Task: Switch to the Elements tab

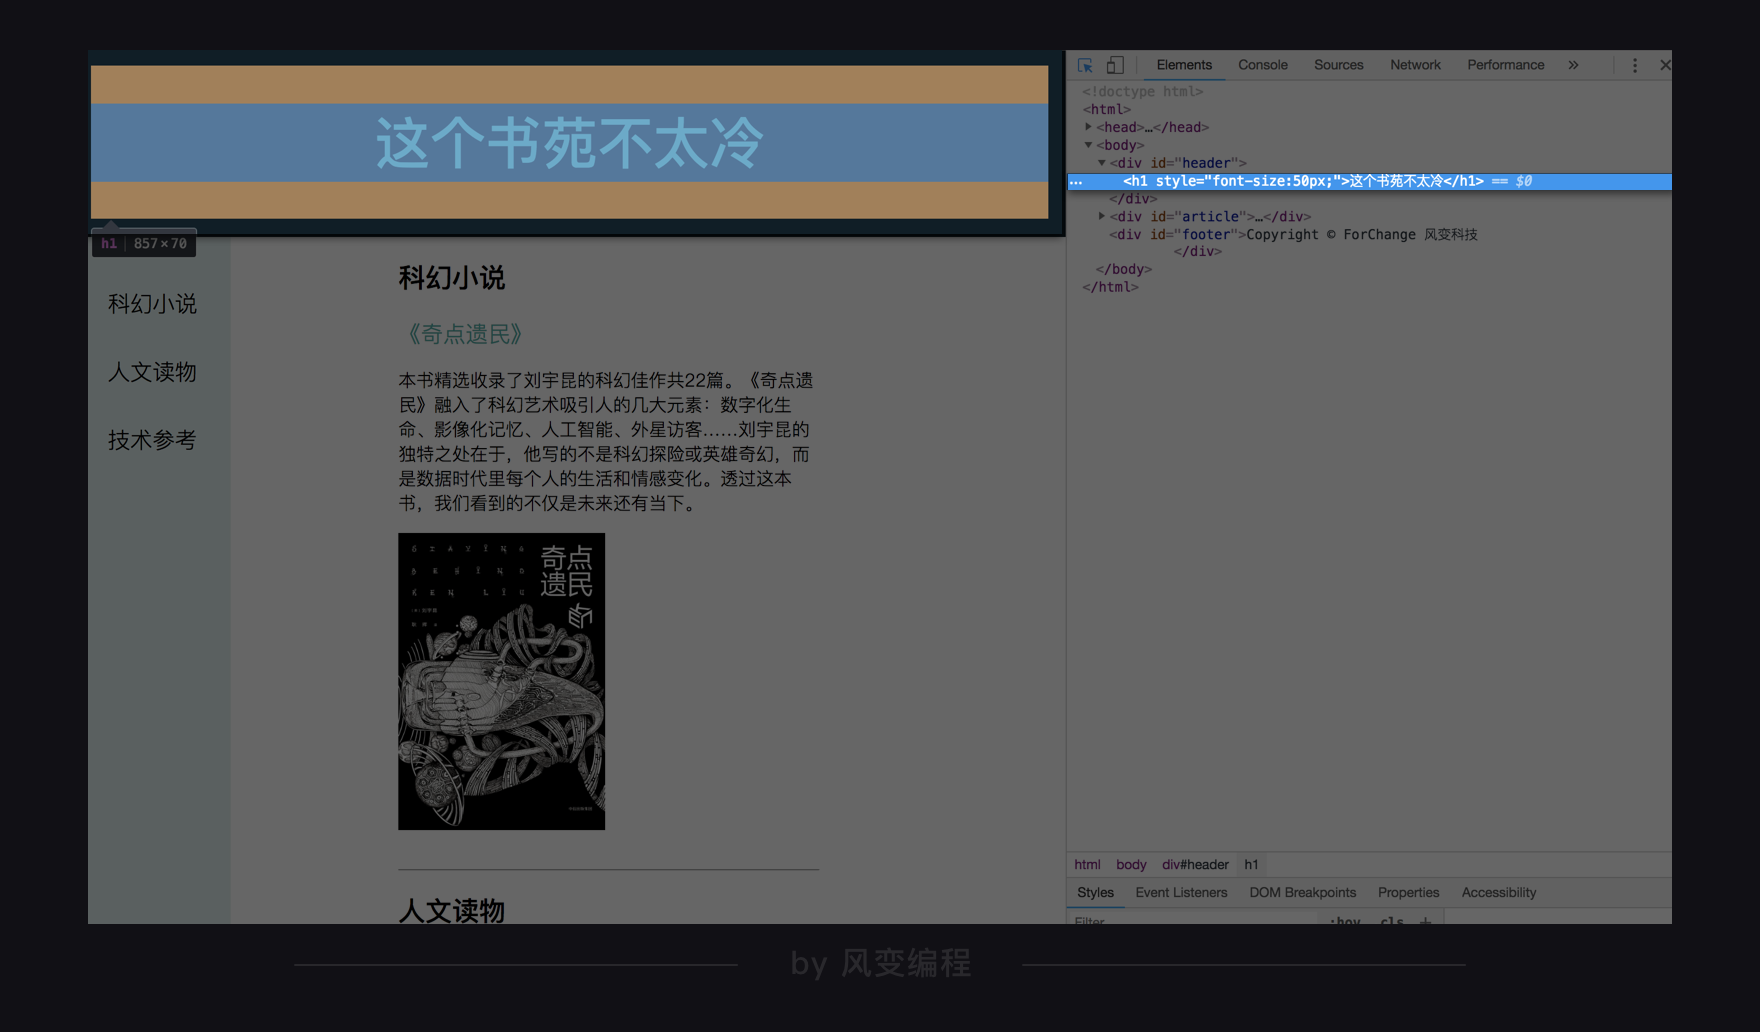Action: click(1184, 65)
